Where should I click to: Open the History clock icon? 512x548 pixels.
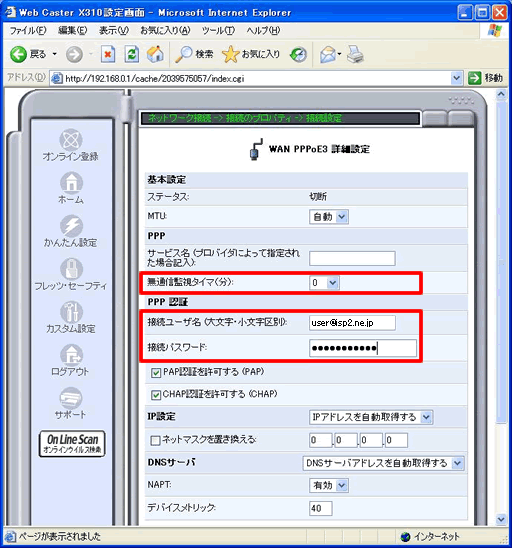(298, 55)
